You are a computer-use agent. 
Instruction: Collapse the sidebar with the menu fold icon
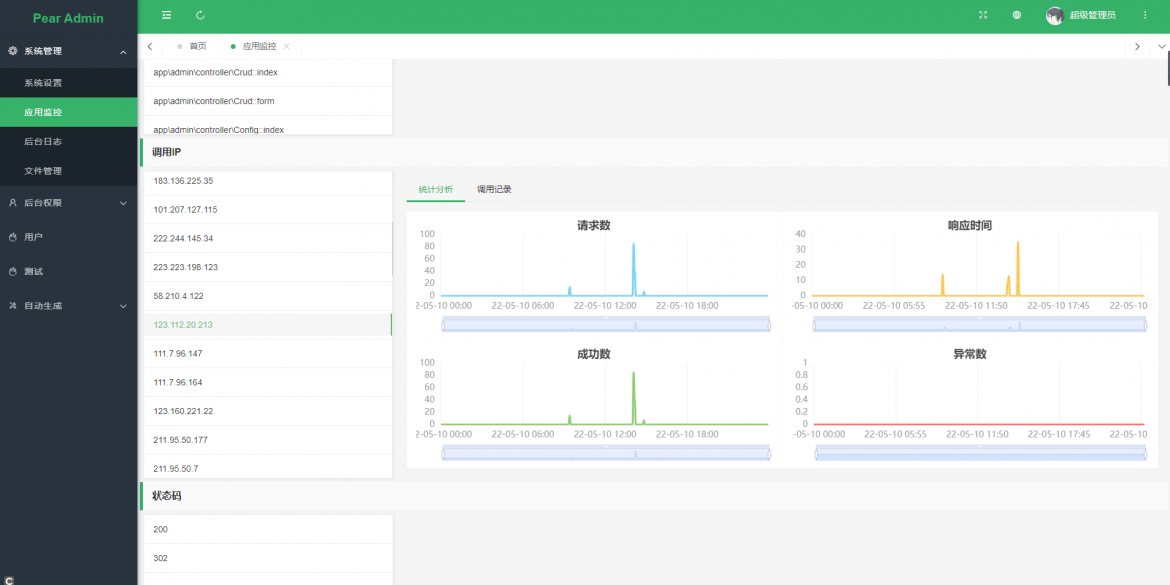(x=166, y=15)
